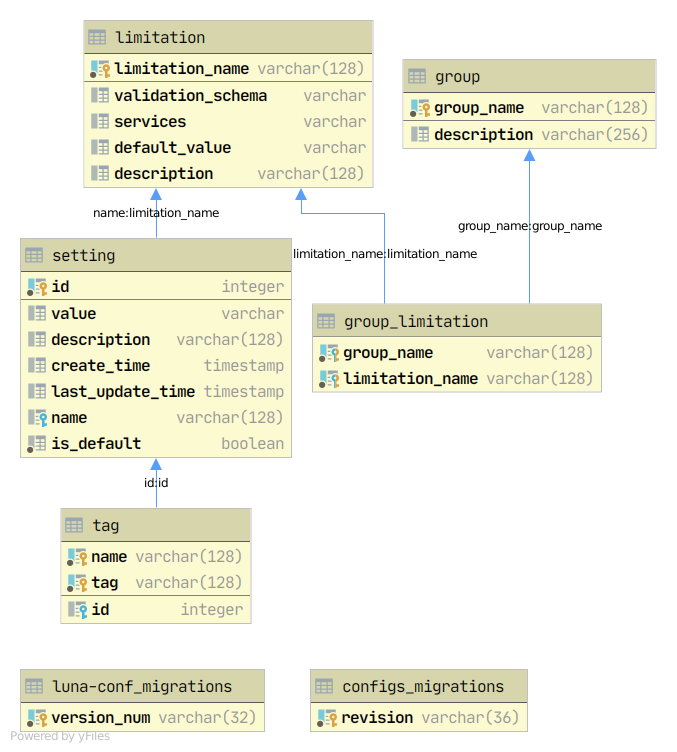677x752 pixels.
Task: Select the luna-conf_migrations table title
Action: tap(141, 687)
